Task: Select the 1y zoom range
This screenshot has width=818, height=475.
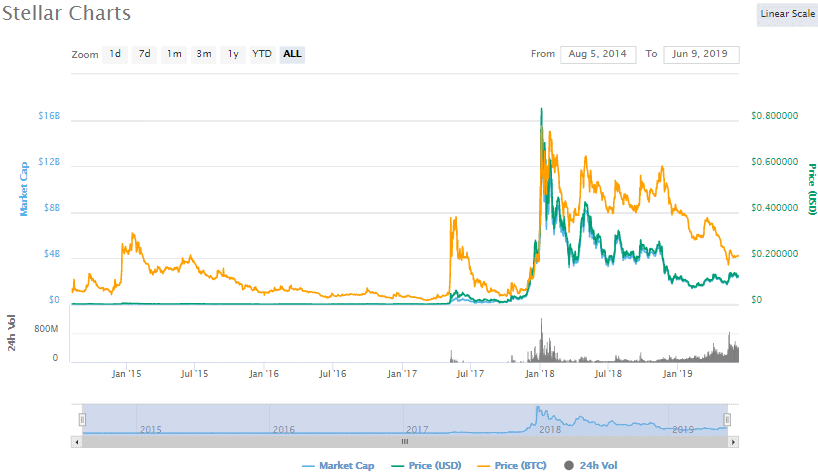Action: [x=233, y=54]
